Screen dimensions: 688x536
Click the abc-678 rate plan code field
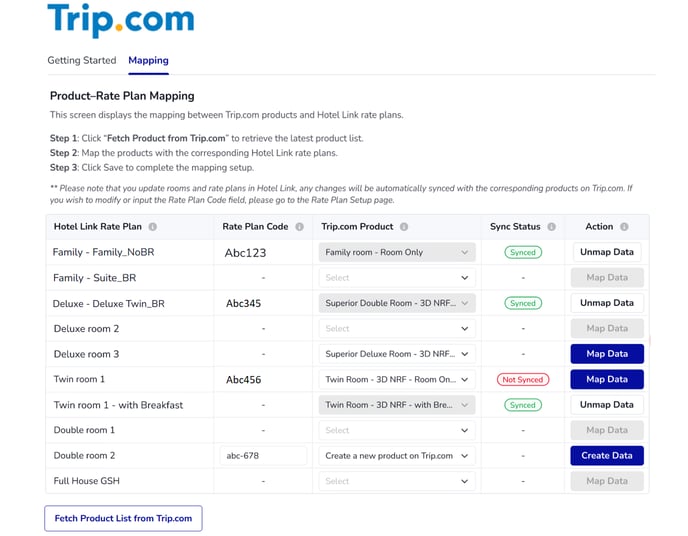coord(263,456)
